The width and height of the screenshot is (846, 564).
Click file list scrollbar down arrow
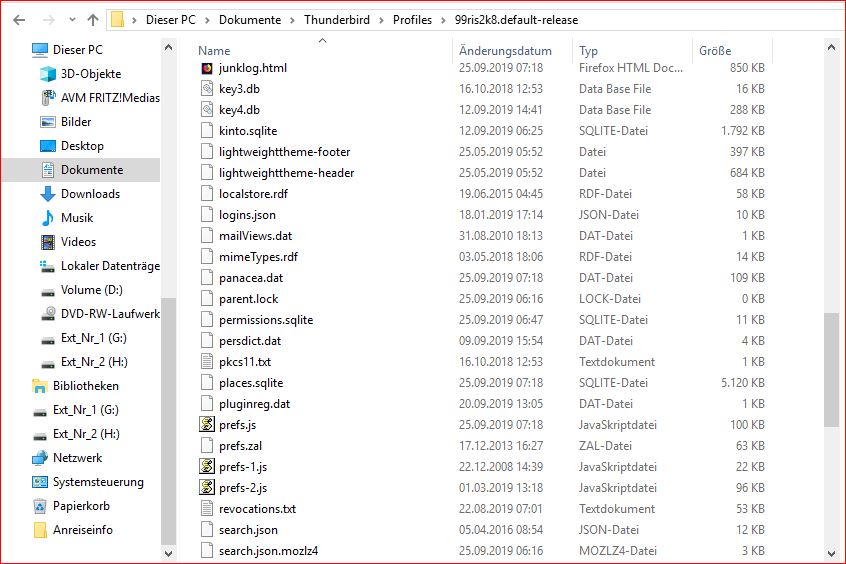coord(831,554)
